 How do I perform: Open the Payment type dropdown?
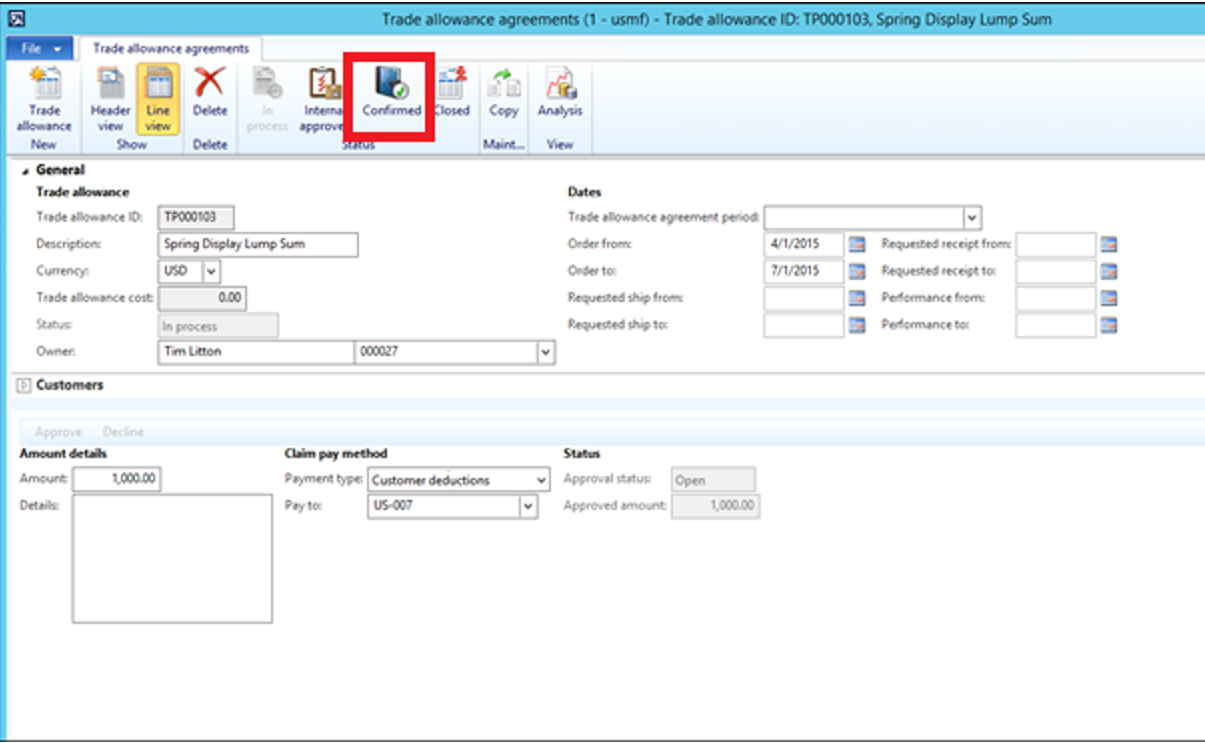(x=541, y=481)
